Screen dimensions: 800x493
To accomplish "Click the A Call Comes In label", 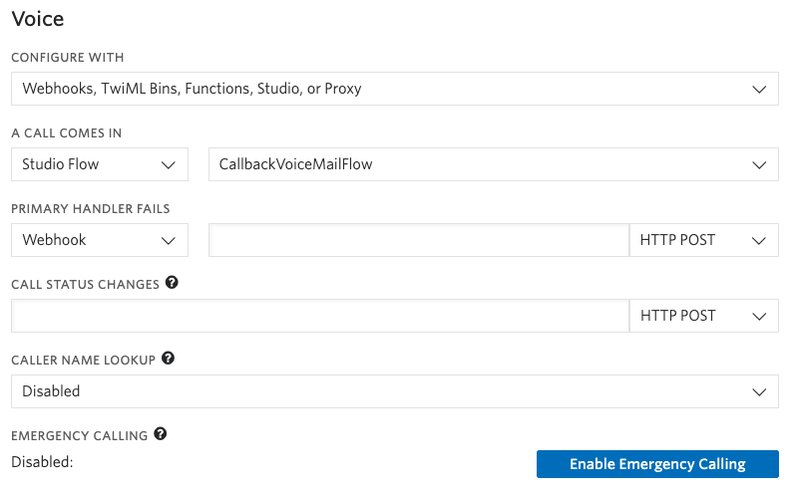I will [x=66, y=133].
